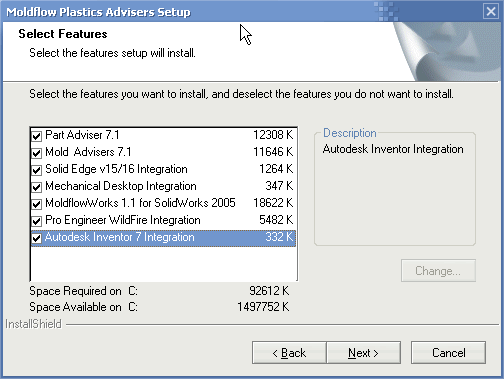The height and width of the screenshot is (379, 504).
Task: Select the Mold Advisers 7.1 row label
Action: pyautogui.click(x=88, y=152)
